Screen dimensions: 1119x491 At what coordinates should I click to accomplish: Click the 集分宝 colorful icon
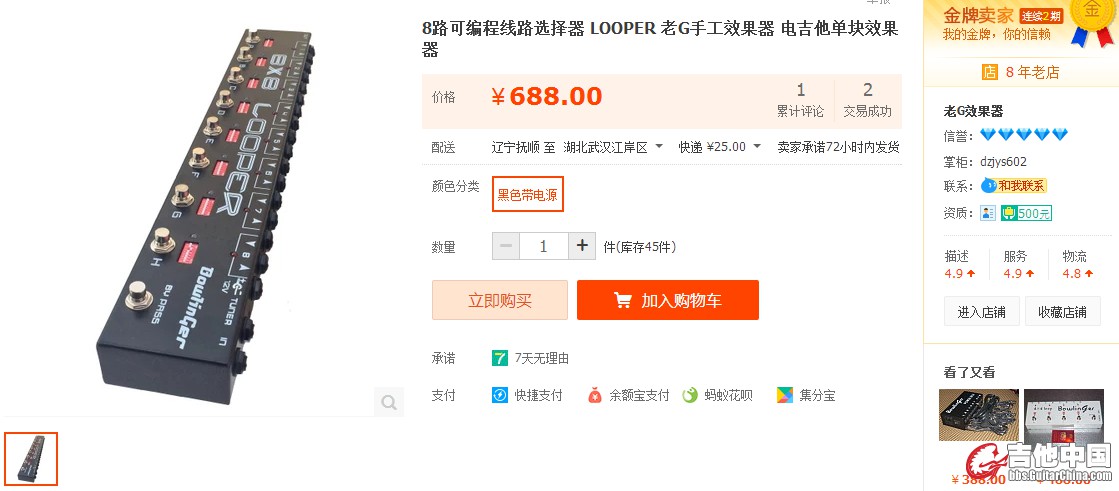pyautogui.click(x=785, y=395)
